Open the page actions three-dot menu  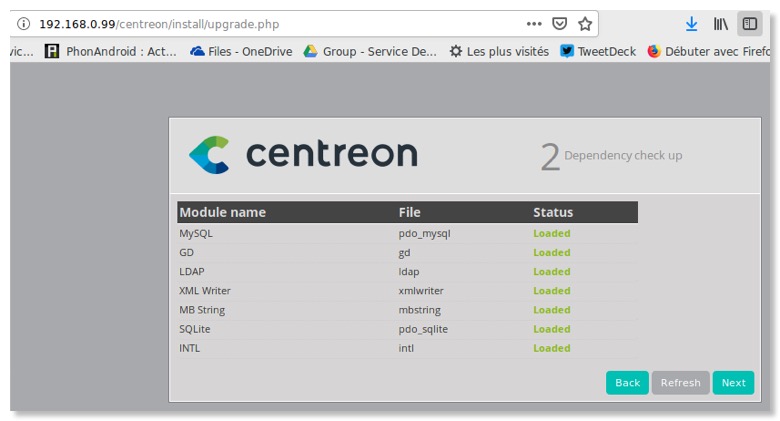click(535, 24)
